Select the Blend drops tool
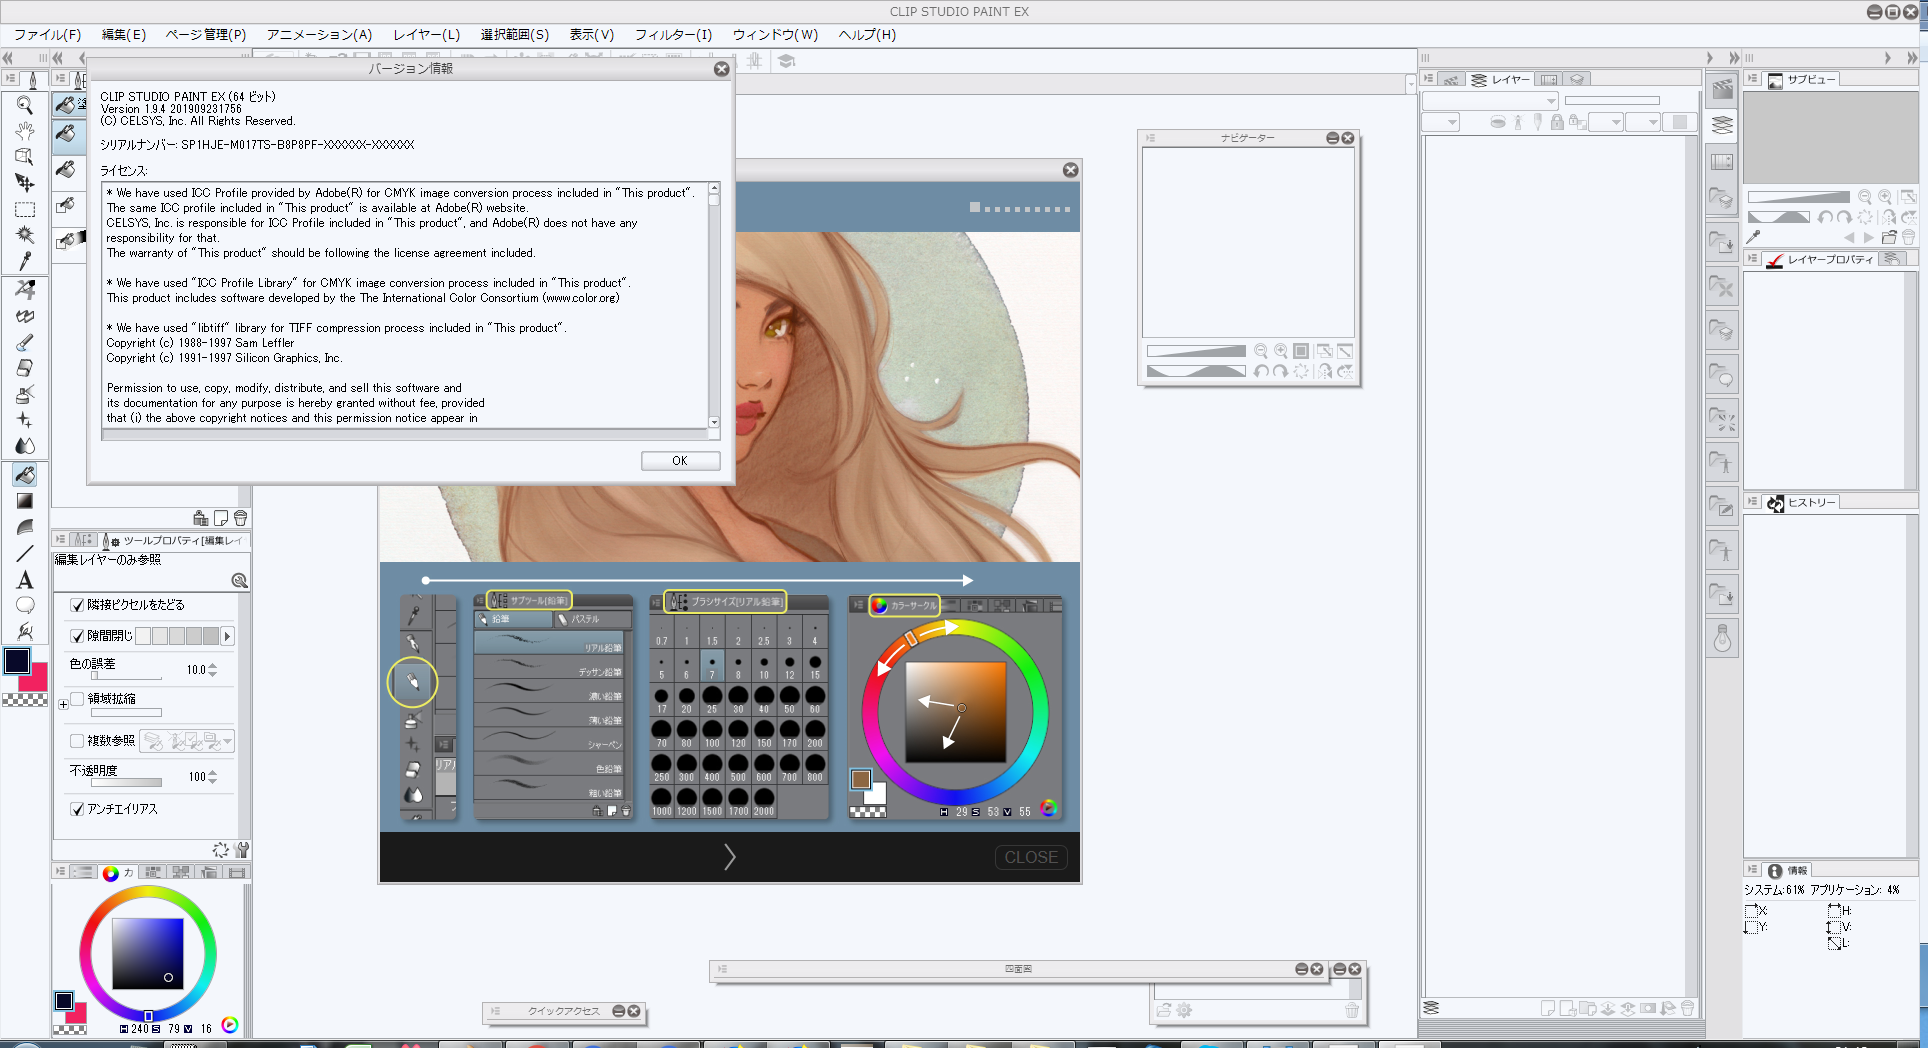 click(x=25, y=446)
